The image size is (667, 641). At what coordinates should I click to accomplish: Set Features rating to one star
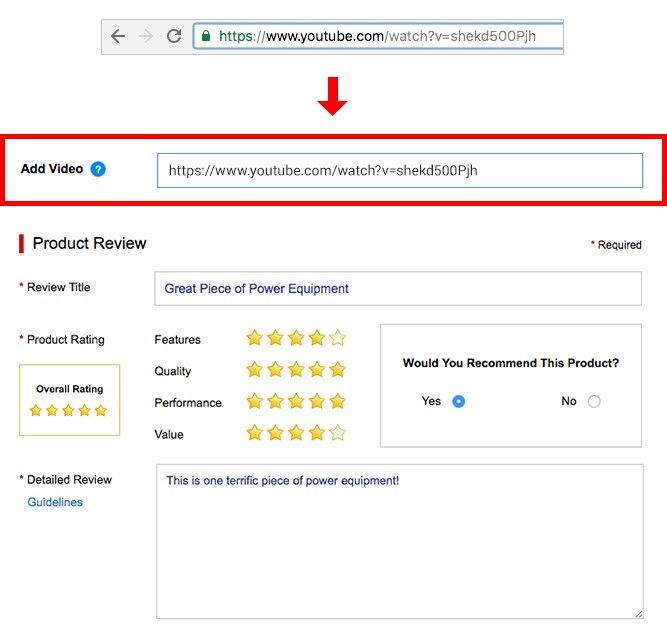pyautogui.click(x=254, y=338)
